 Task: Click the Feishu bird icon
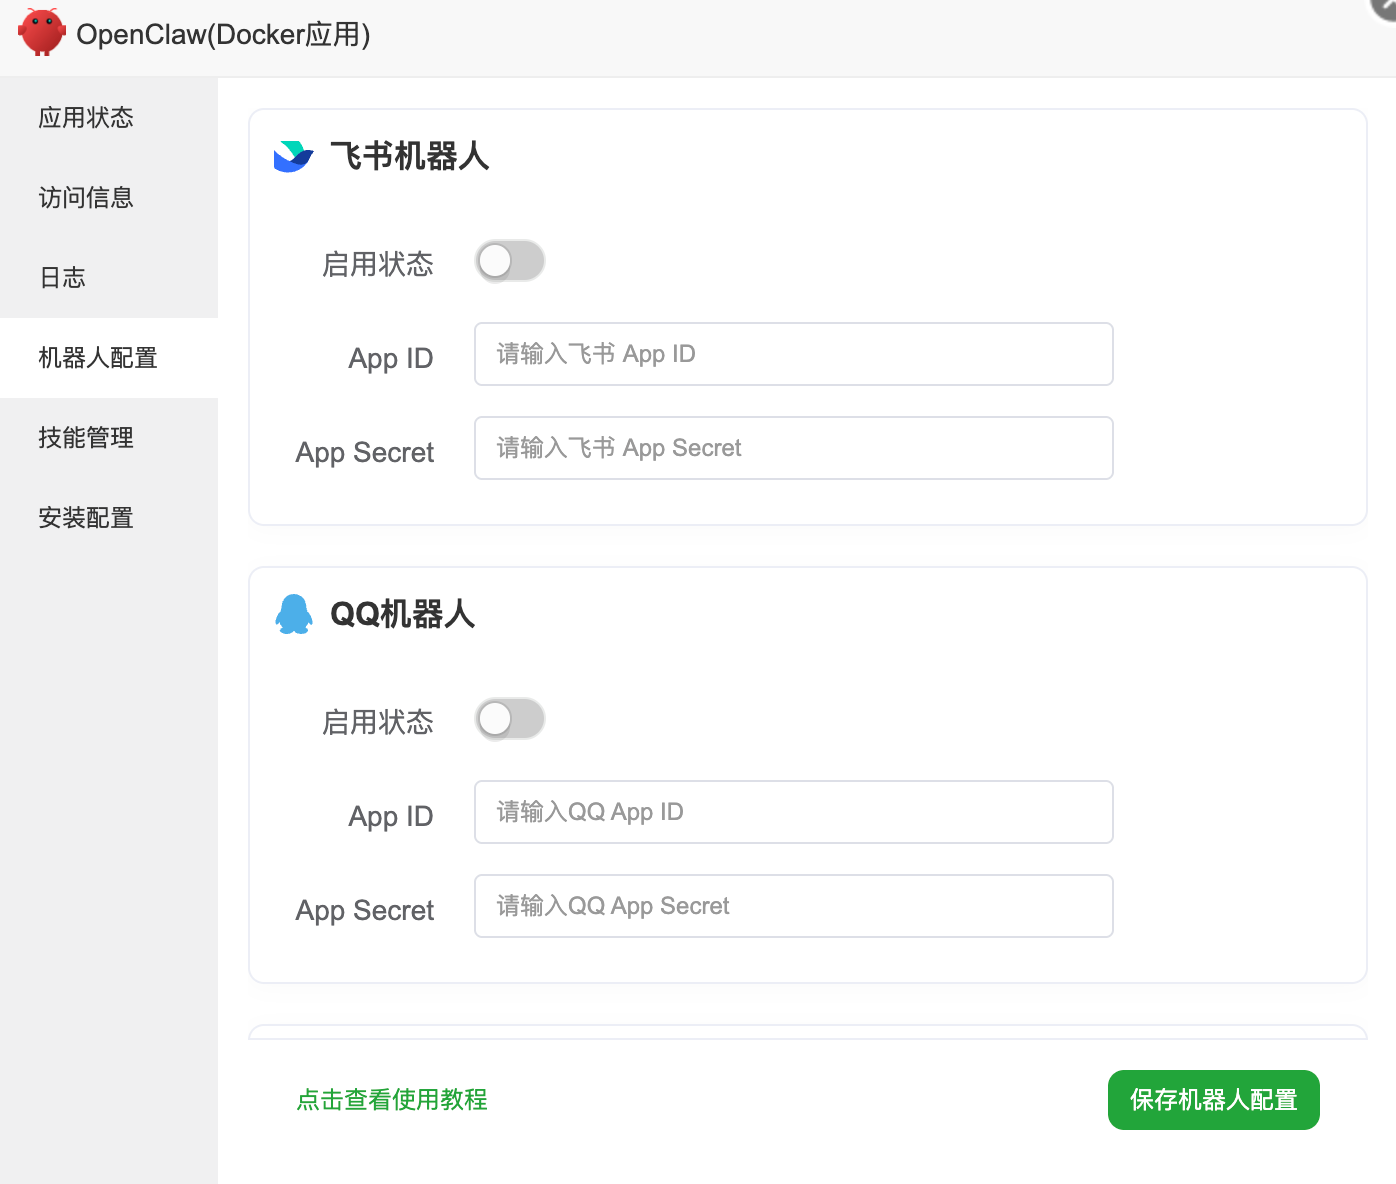[293, 156]
